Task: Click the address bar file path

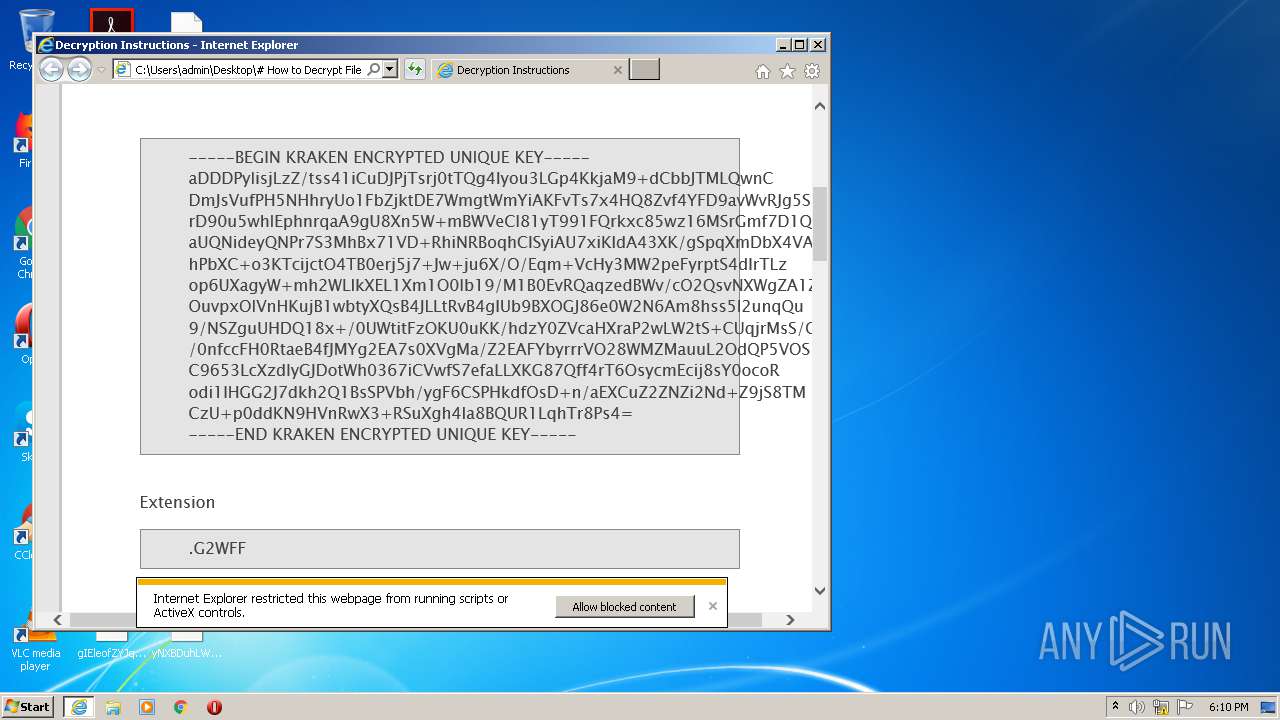Action: pos(248,70)
